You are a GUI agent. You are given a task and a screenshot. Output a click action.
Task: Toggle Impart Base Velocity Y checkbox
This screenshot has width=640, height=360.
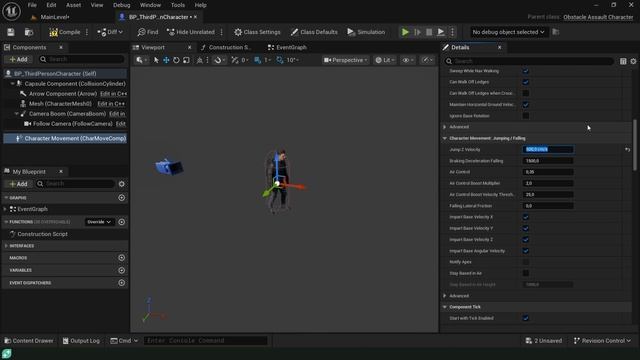point(526,229)
